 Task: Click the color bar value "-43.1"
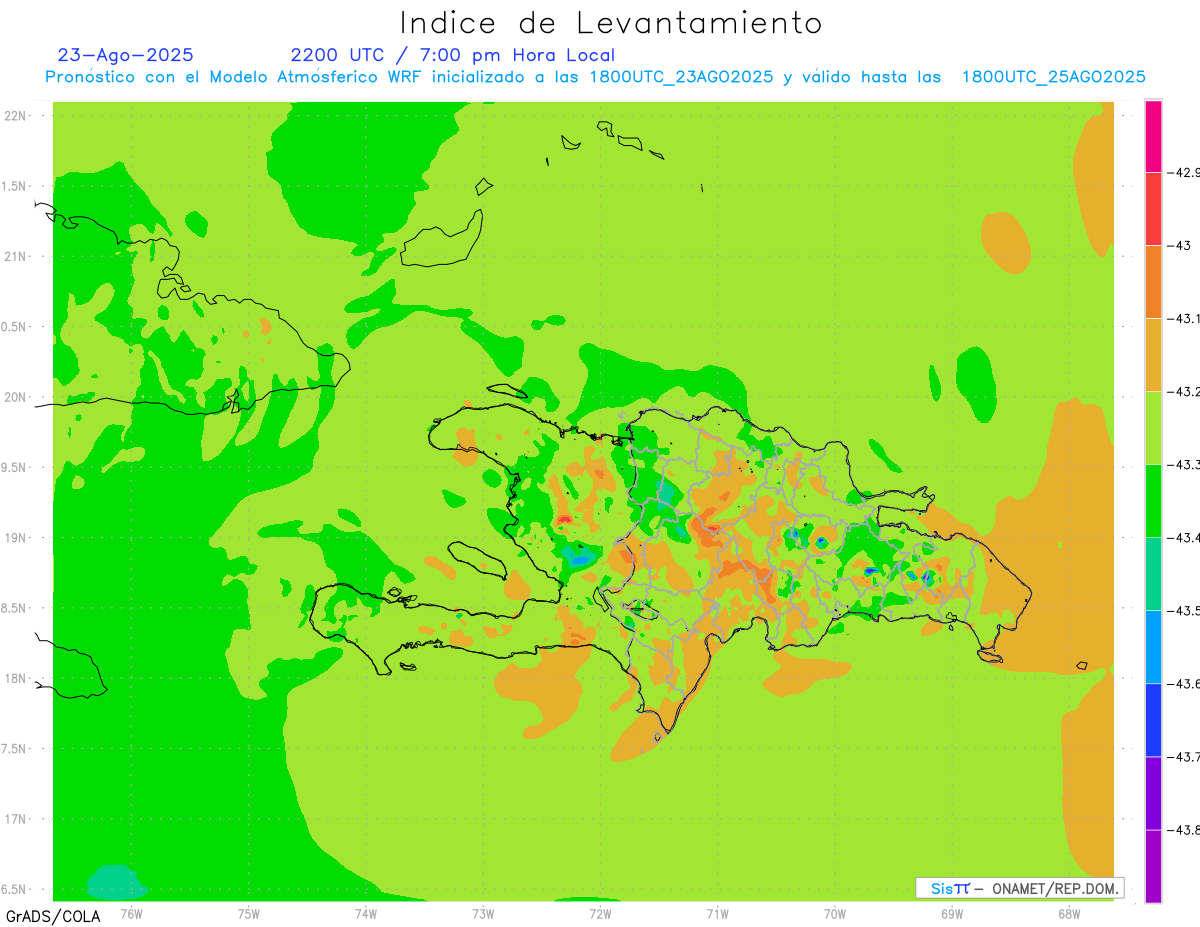[1185, 318]
